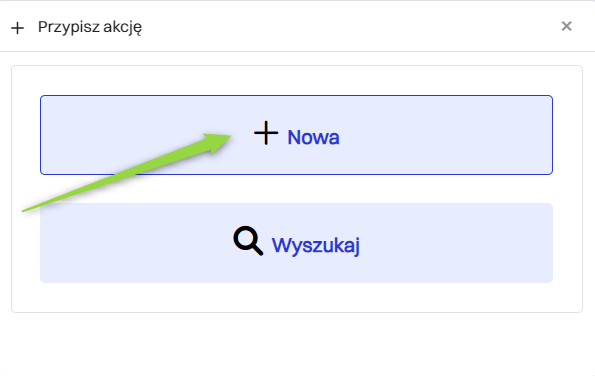Add a new action via Nowa
595x376 pixels.
(x=296, y=135)
